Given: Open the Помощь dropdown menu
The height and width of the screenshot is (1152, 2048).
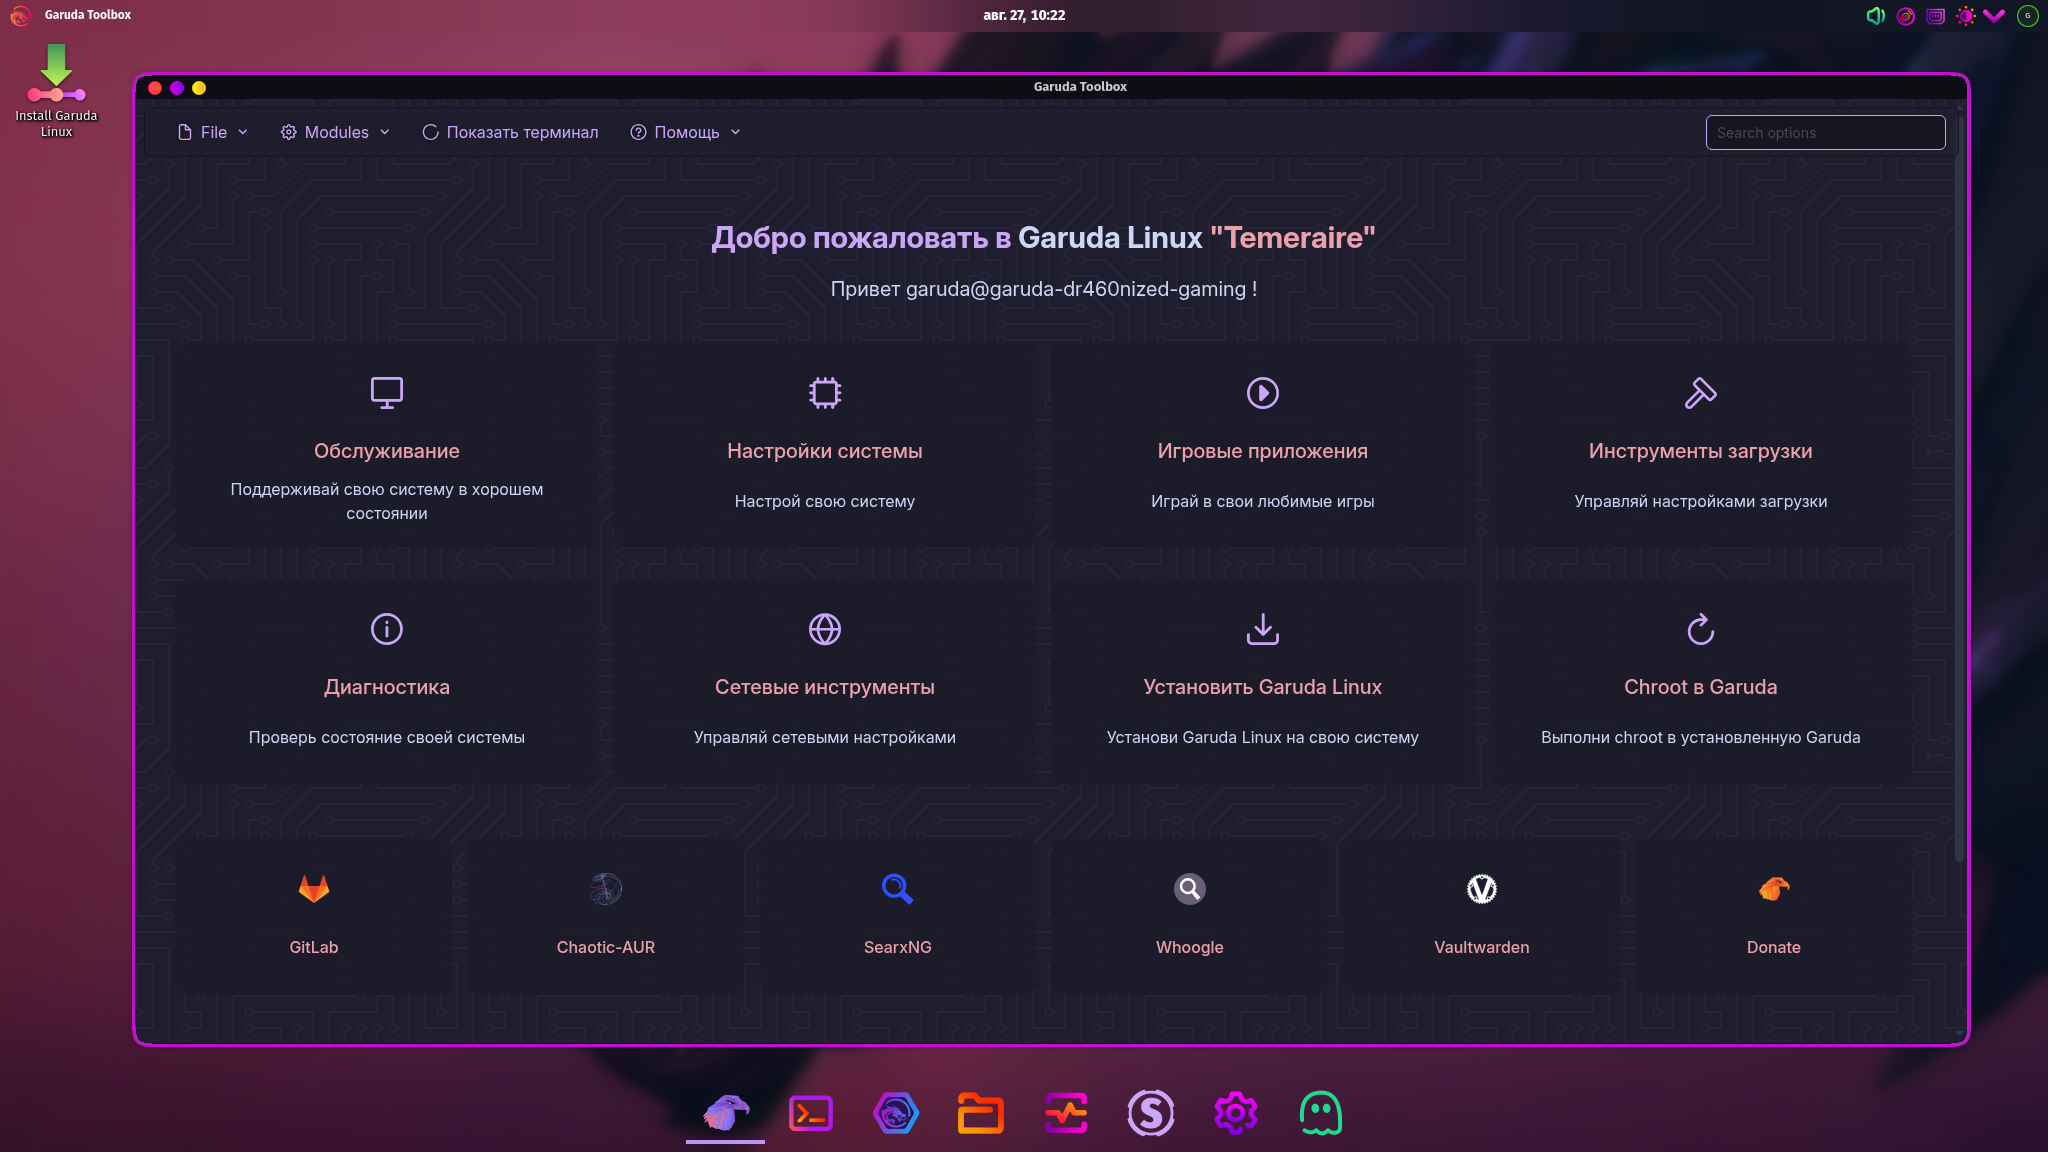Looking at the screenshot, I should point(685,132).
